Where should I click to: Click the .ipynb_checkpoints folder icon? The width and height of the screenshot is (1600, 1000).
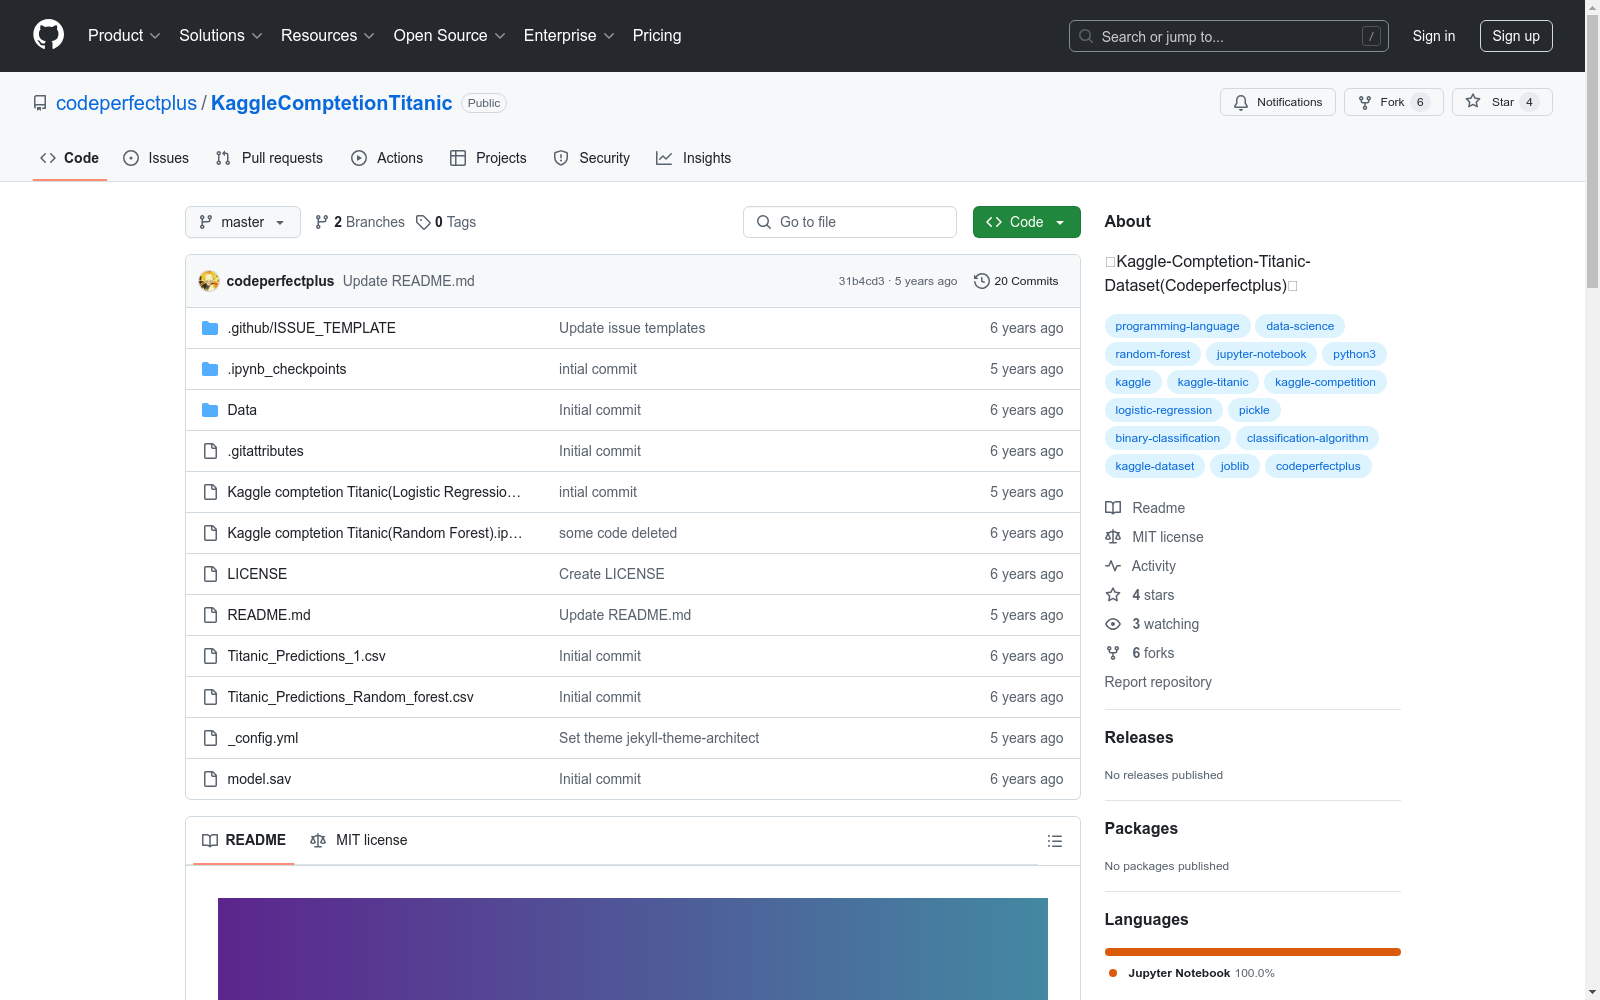click(x=210, y=369)
